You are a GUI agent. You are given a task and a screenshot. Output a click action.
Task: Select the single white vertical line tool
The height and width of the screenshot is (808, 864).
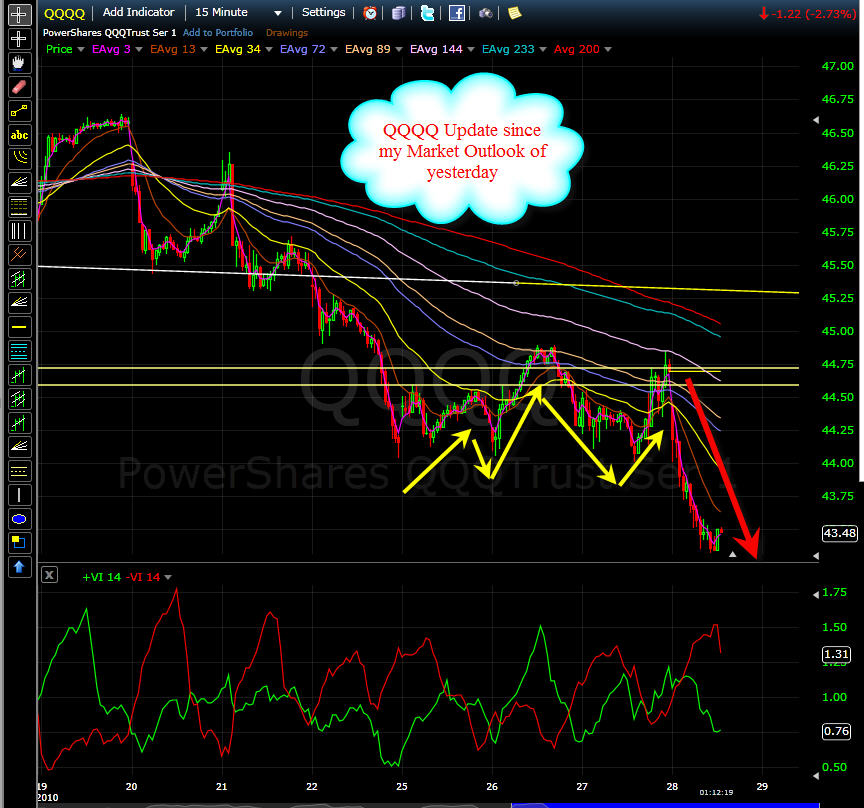pos(19,495)
